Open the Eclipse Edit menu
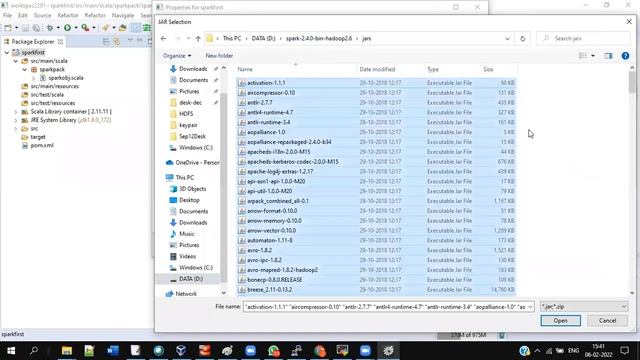The width and height of the screenshot is (640, 360). 22,16
